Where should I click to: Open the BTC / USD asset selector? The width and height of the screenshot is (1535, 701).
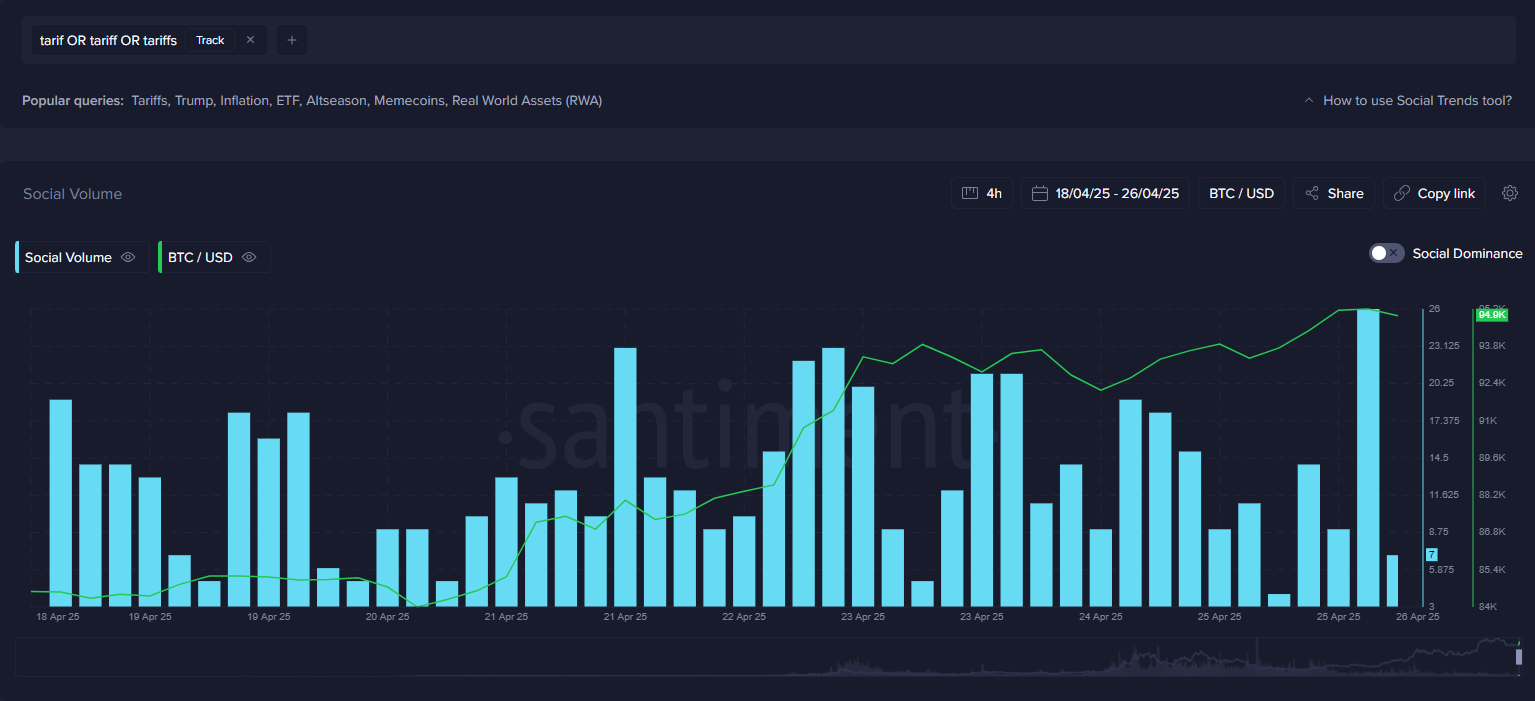tap(1241, 192)
